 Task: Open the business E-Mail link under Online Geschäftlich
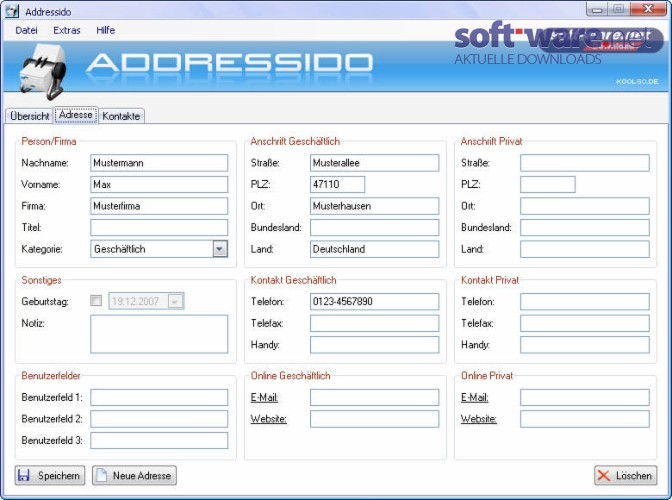click(x=264, y=397)
